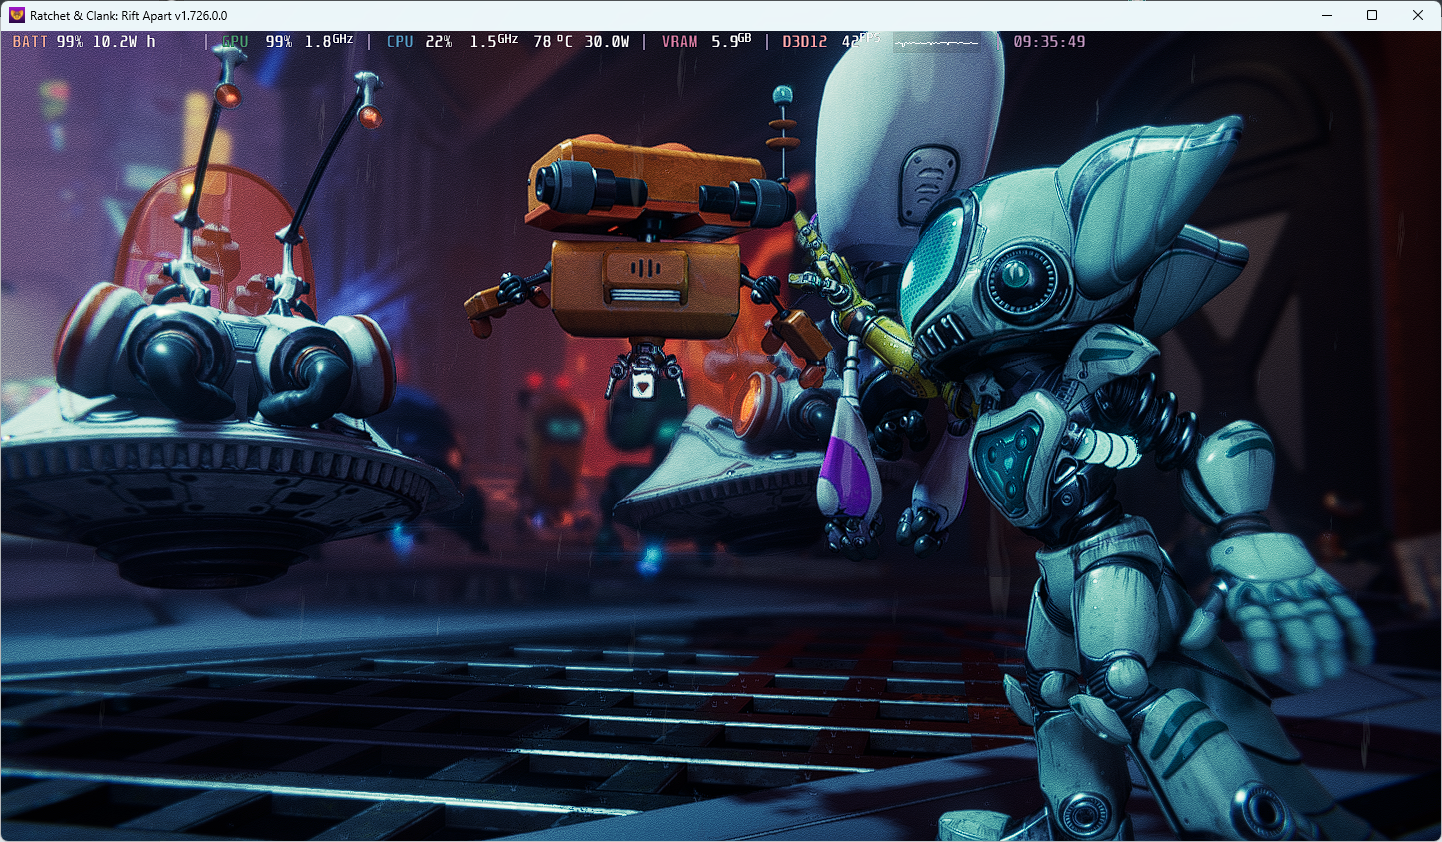
Task: Click the 30.0W CPU power reading
Action: pyautogui.click(x=607, y=42)
